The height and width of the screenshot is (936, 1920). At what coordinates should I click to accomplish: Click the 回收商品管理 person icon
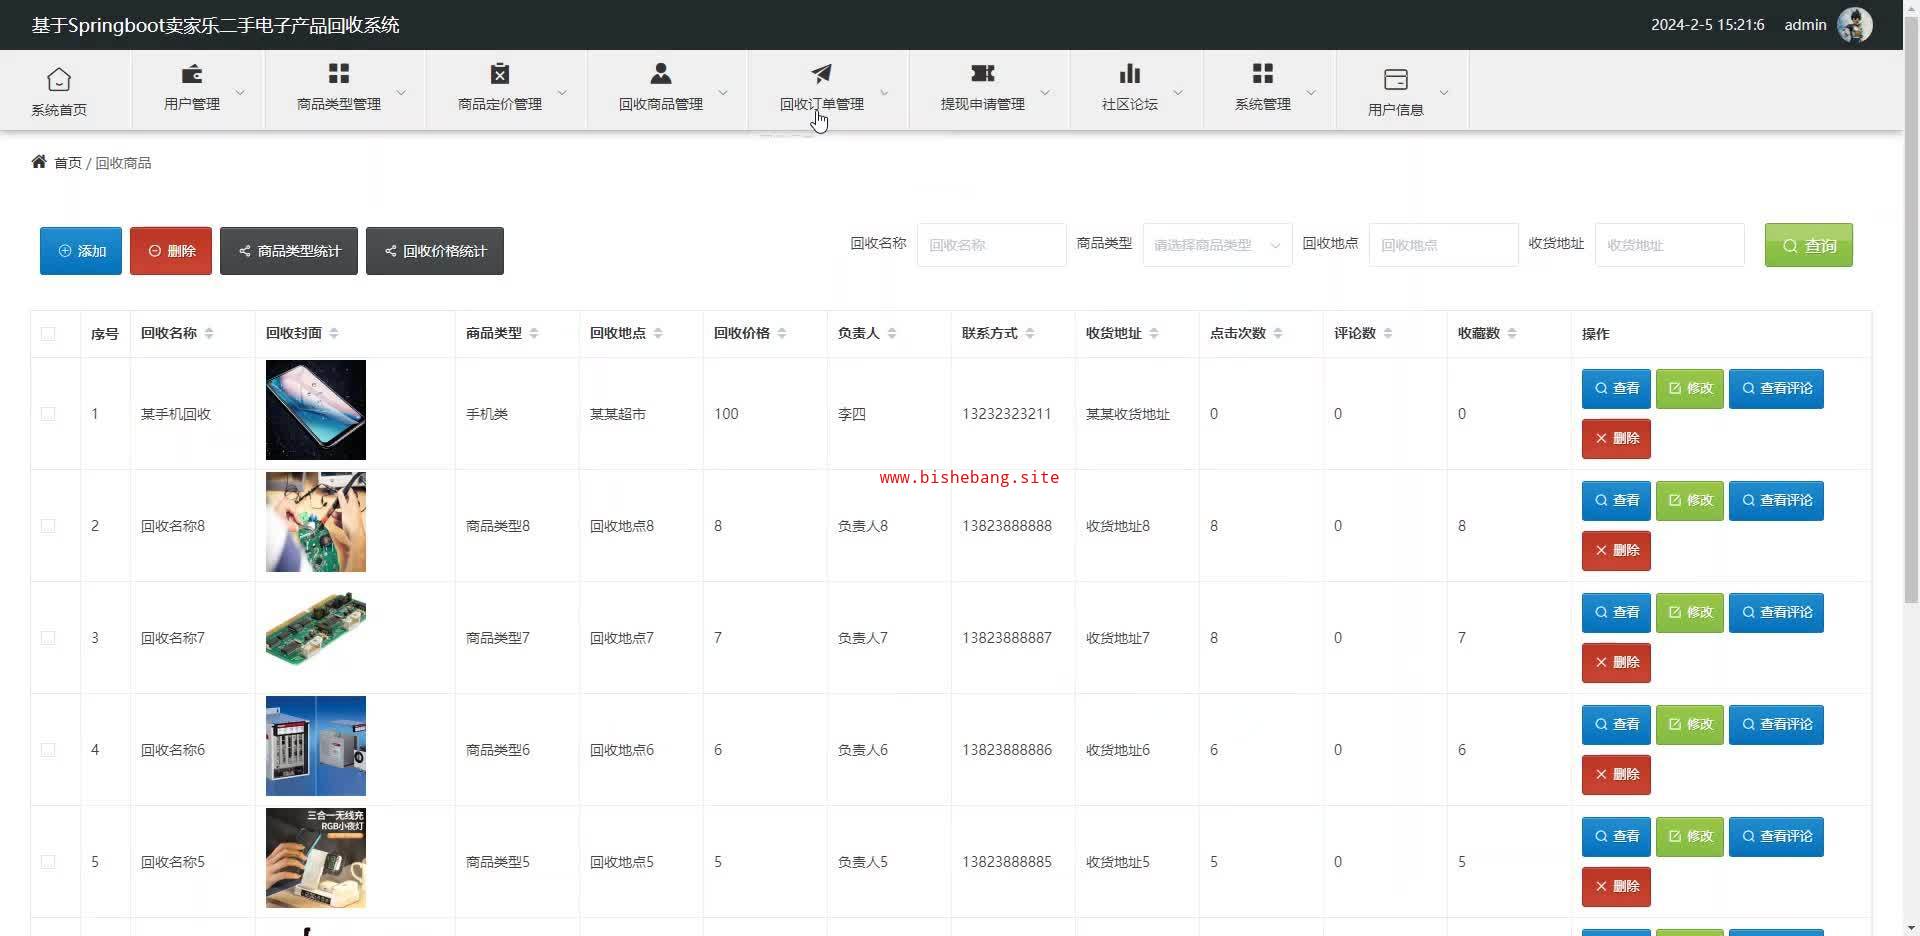pos(661,74)
